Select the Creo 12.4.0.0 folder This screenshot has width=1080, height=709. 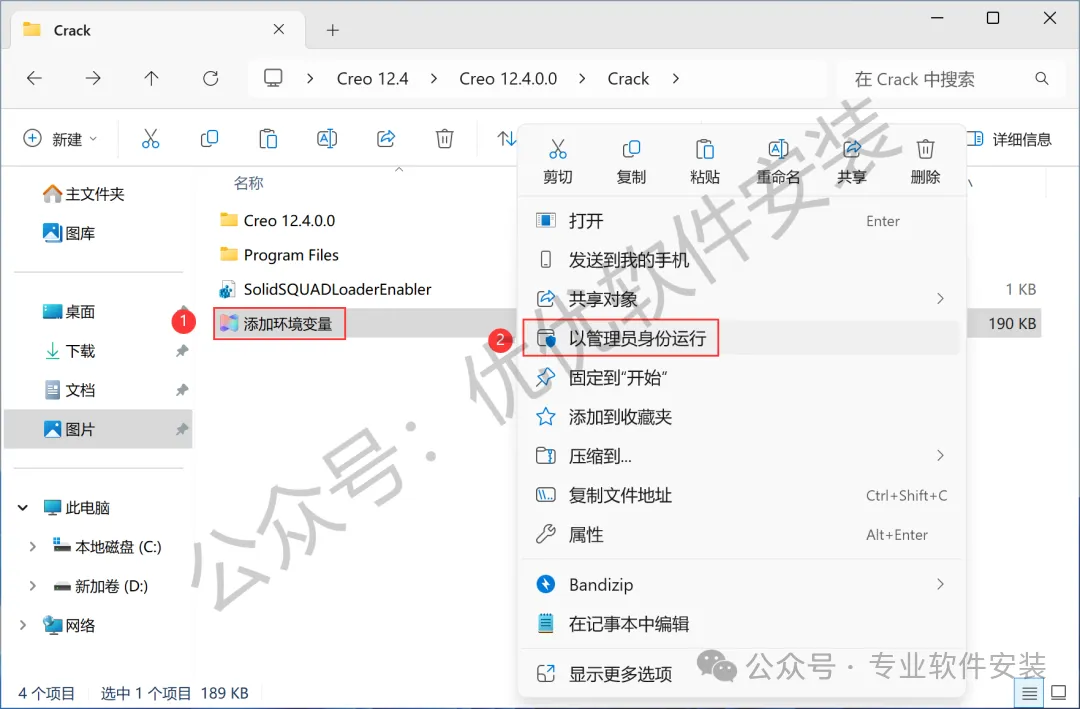[278, 220]
